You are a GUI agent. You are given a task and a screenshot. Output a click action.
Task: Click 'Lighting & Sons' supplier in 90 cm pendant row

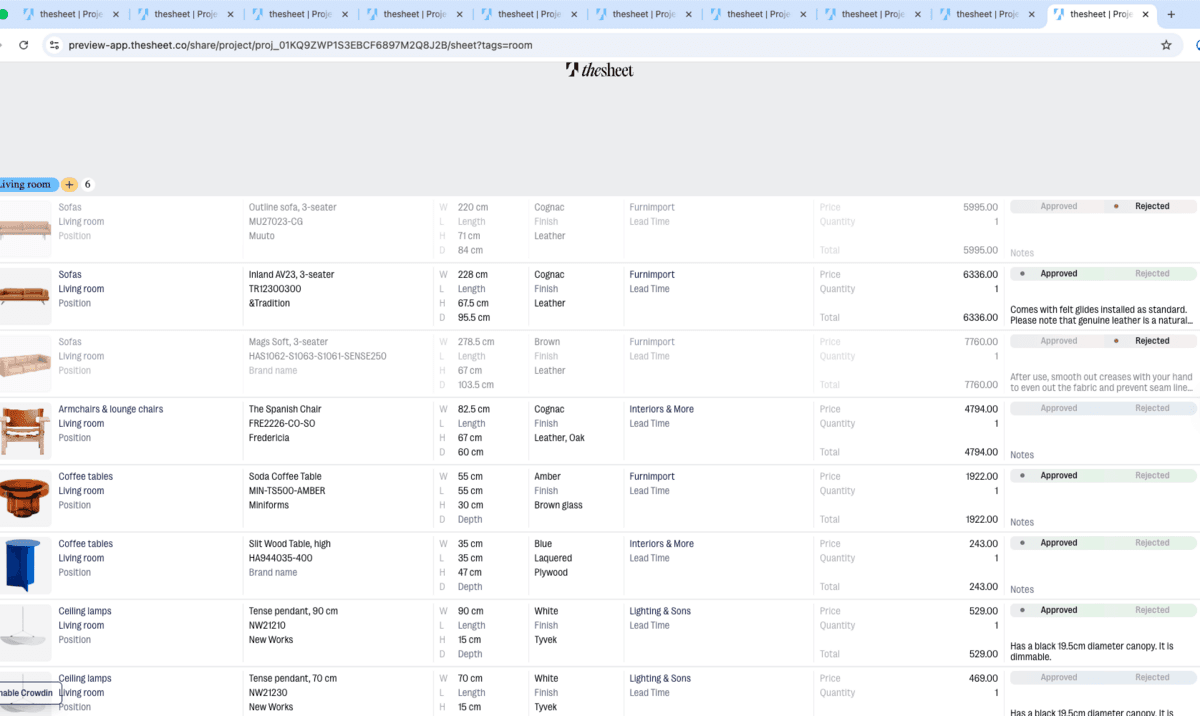coord(660,611)
